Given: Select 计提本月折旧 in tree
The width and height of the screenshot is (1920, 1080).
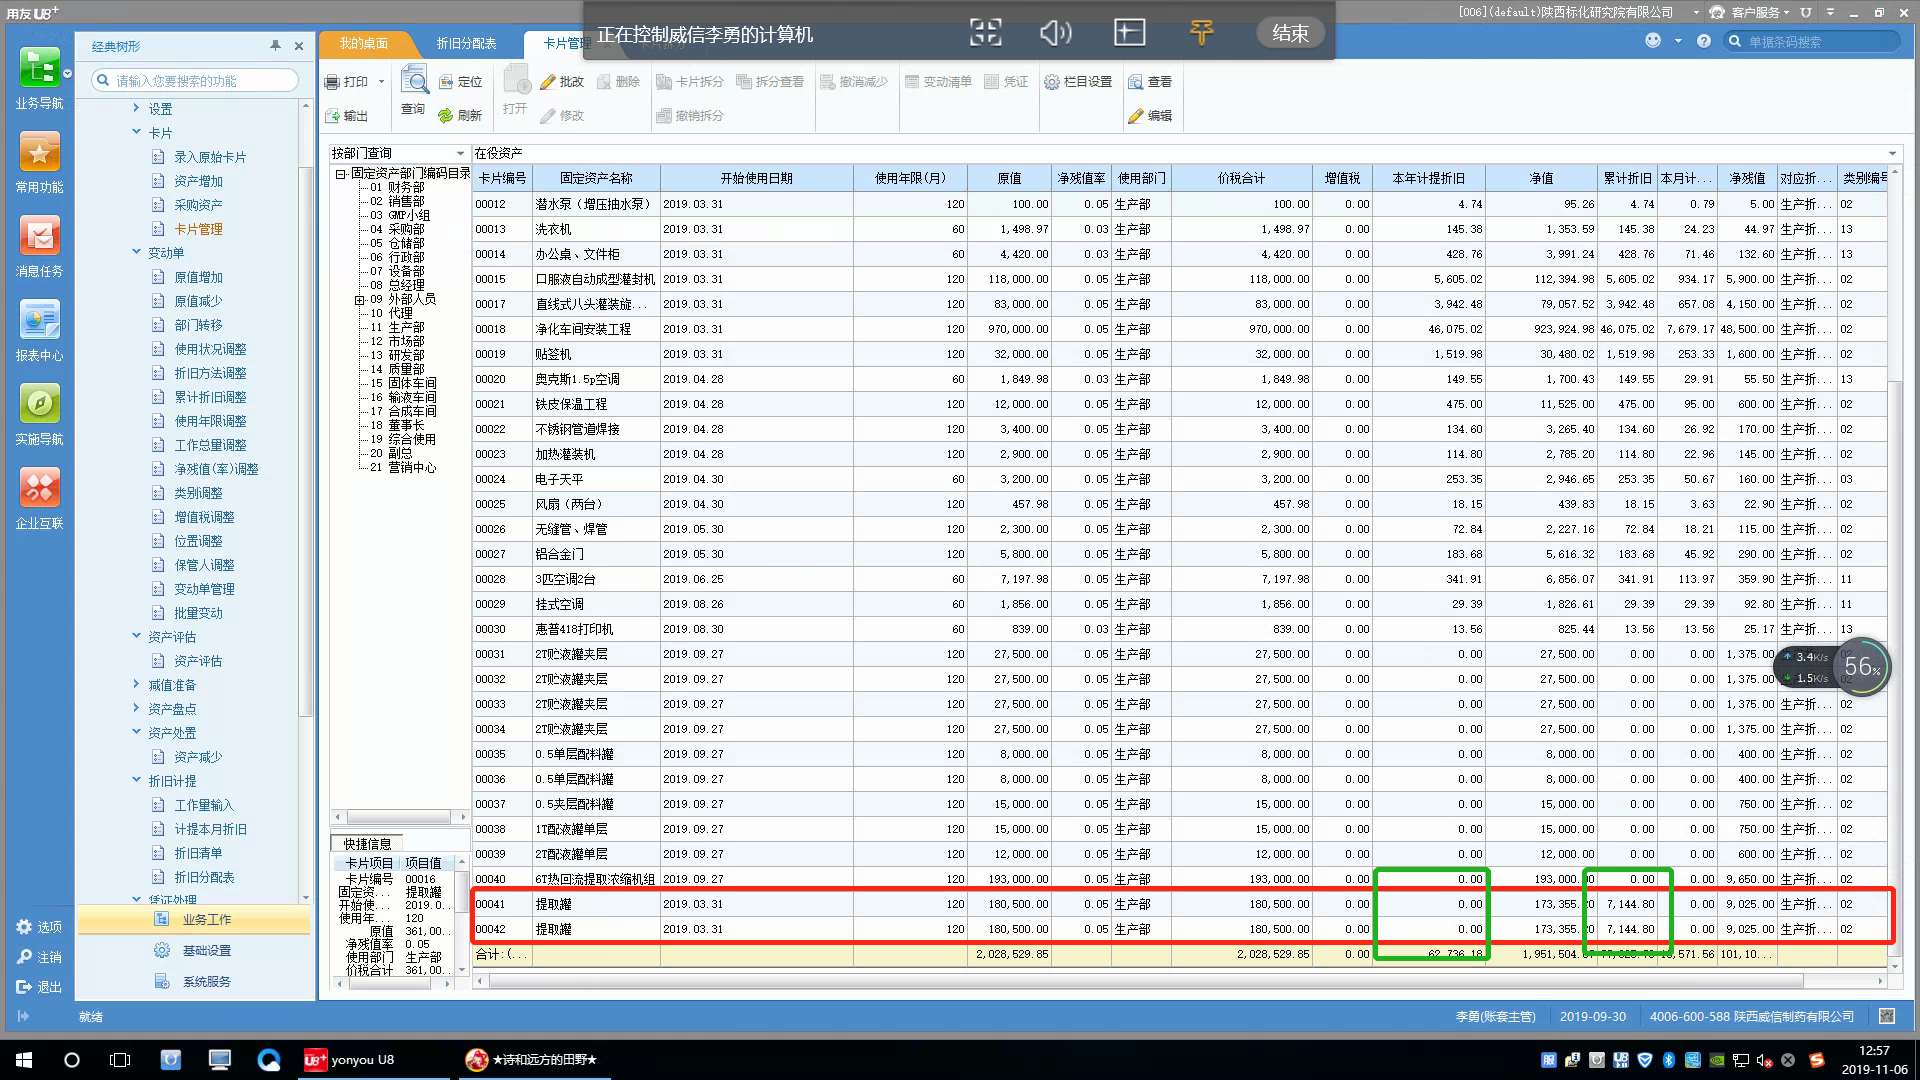Looking at the screenshot, I should [210, 829].
